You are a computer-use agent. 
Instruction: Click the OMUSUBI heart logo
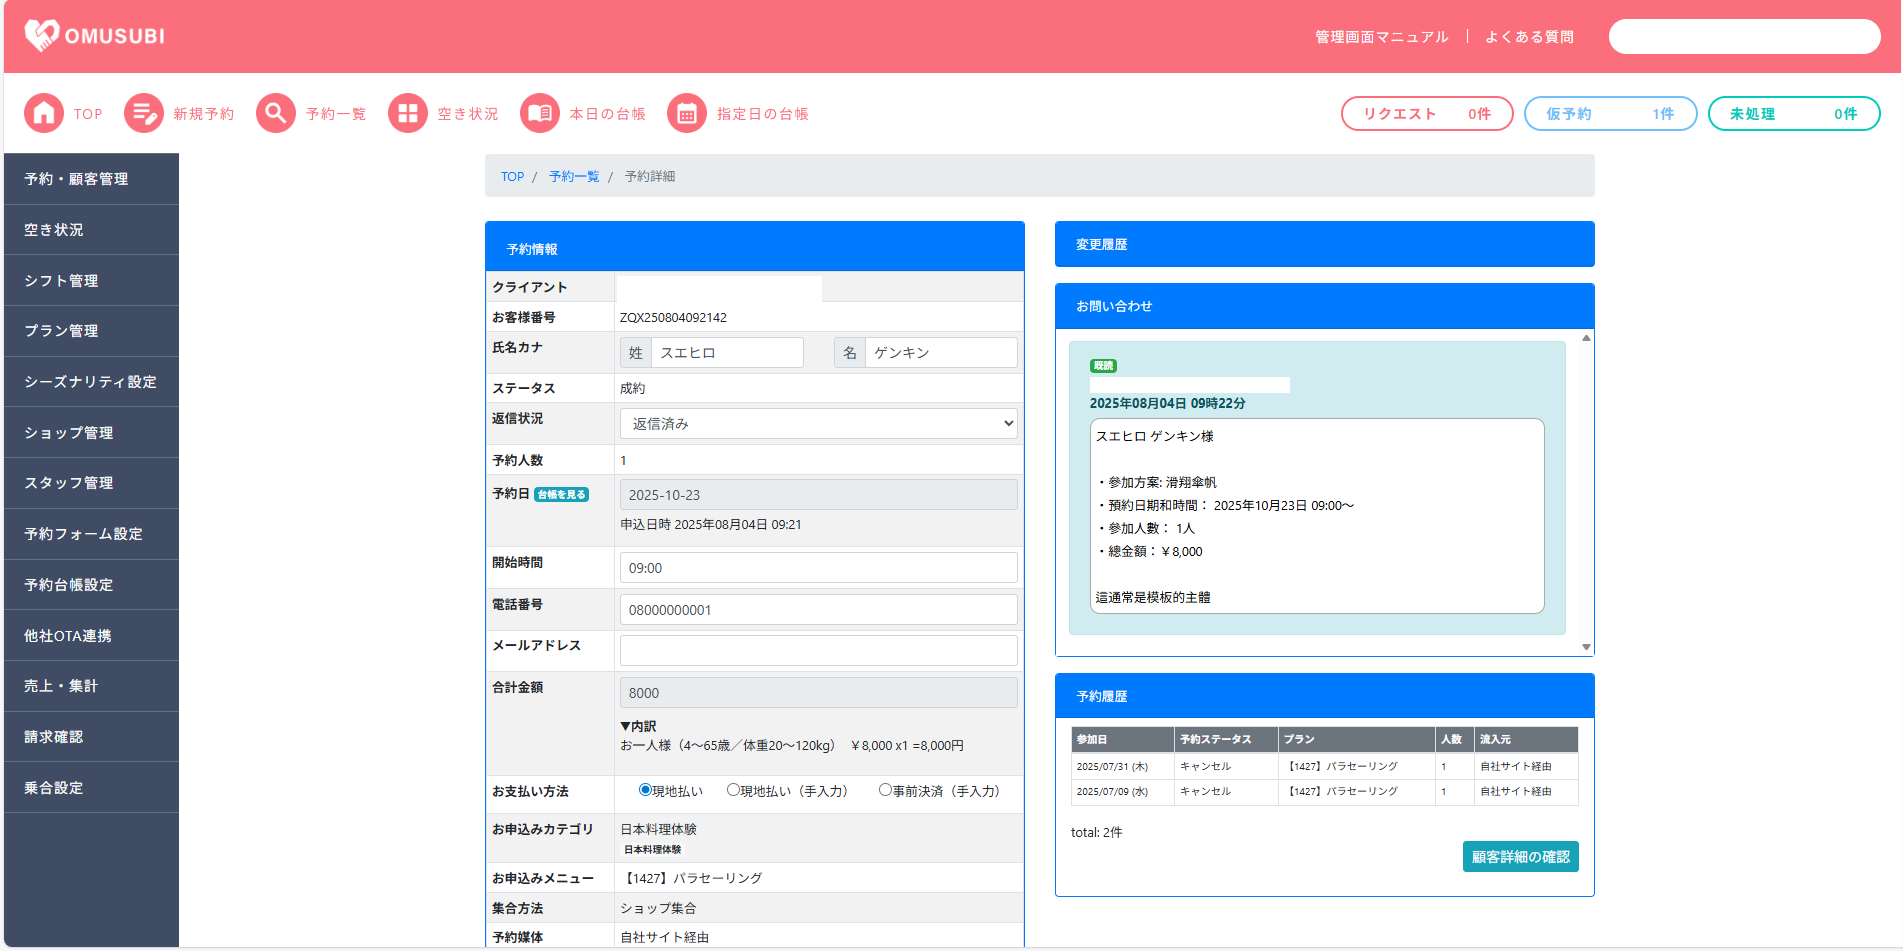click(42, 35)
